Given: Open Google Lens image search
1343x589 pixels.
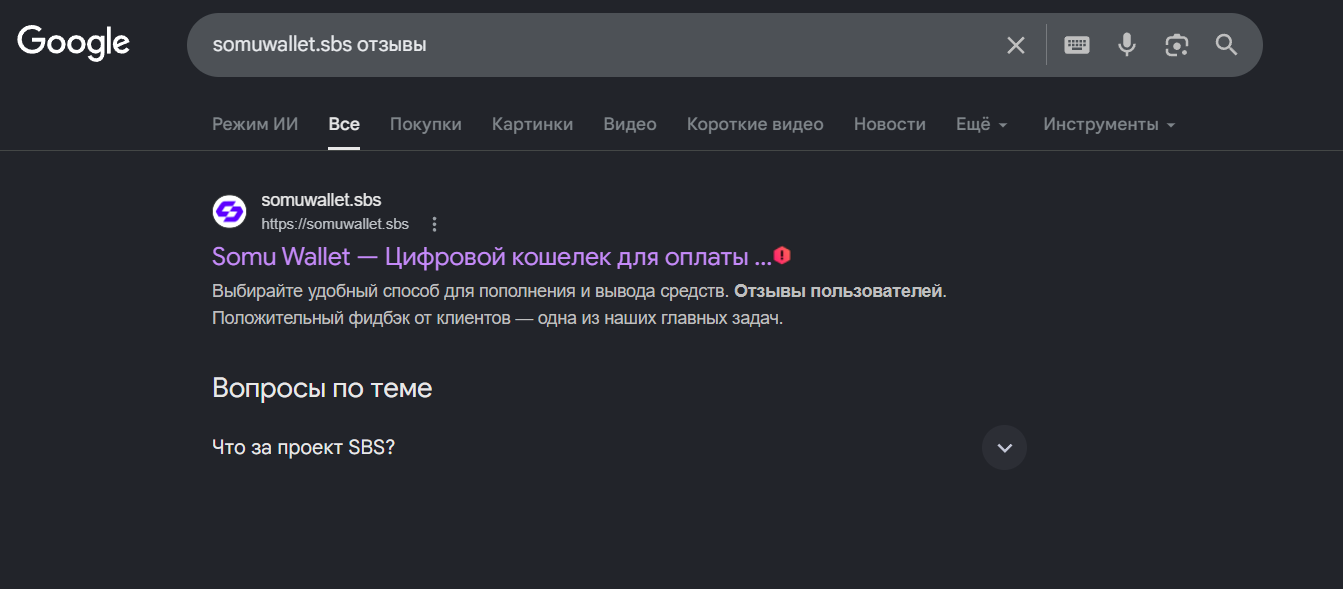Looking at the screenshot, I should point(1177,45).
